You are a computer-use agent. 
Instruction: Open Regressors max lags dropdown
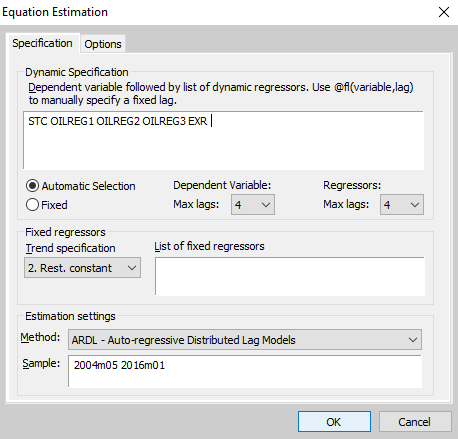[x=402, y=204]
